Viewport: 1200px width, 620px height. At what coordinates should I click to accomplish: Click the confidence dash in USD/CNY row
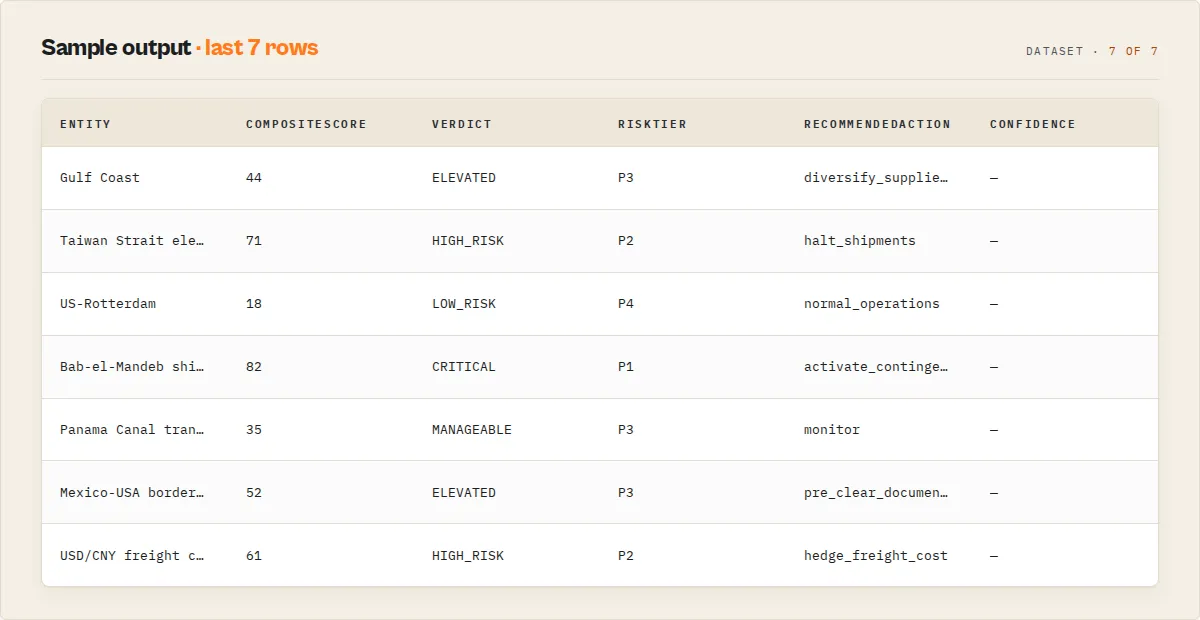tap(994, 556)
